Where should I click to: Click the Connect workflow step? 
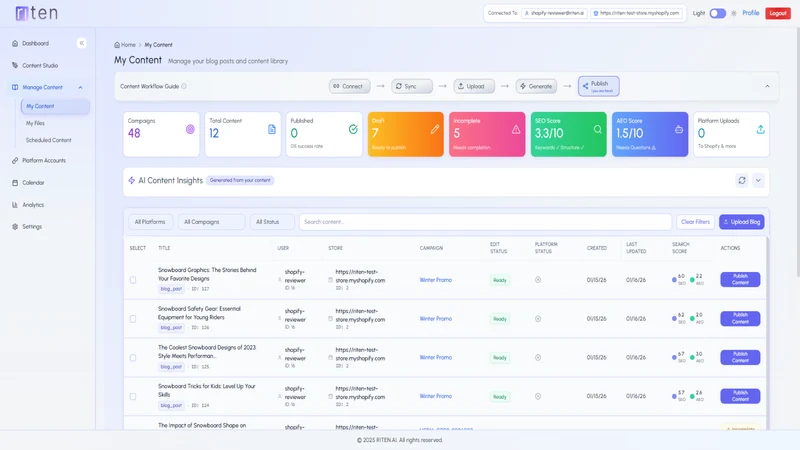point(349,86)
